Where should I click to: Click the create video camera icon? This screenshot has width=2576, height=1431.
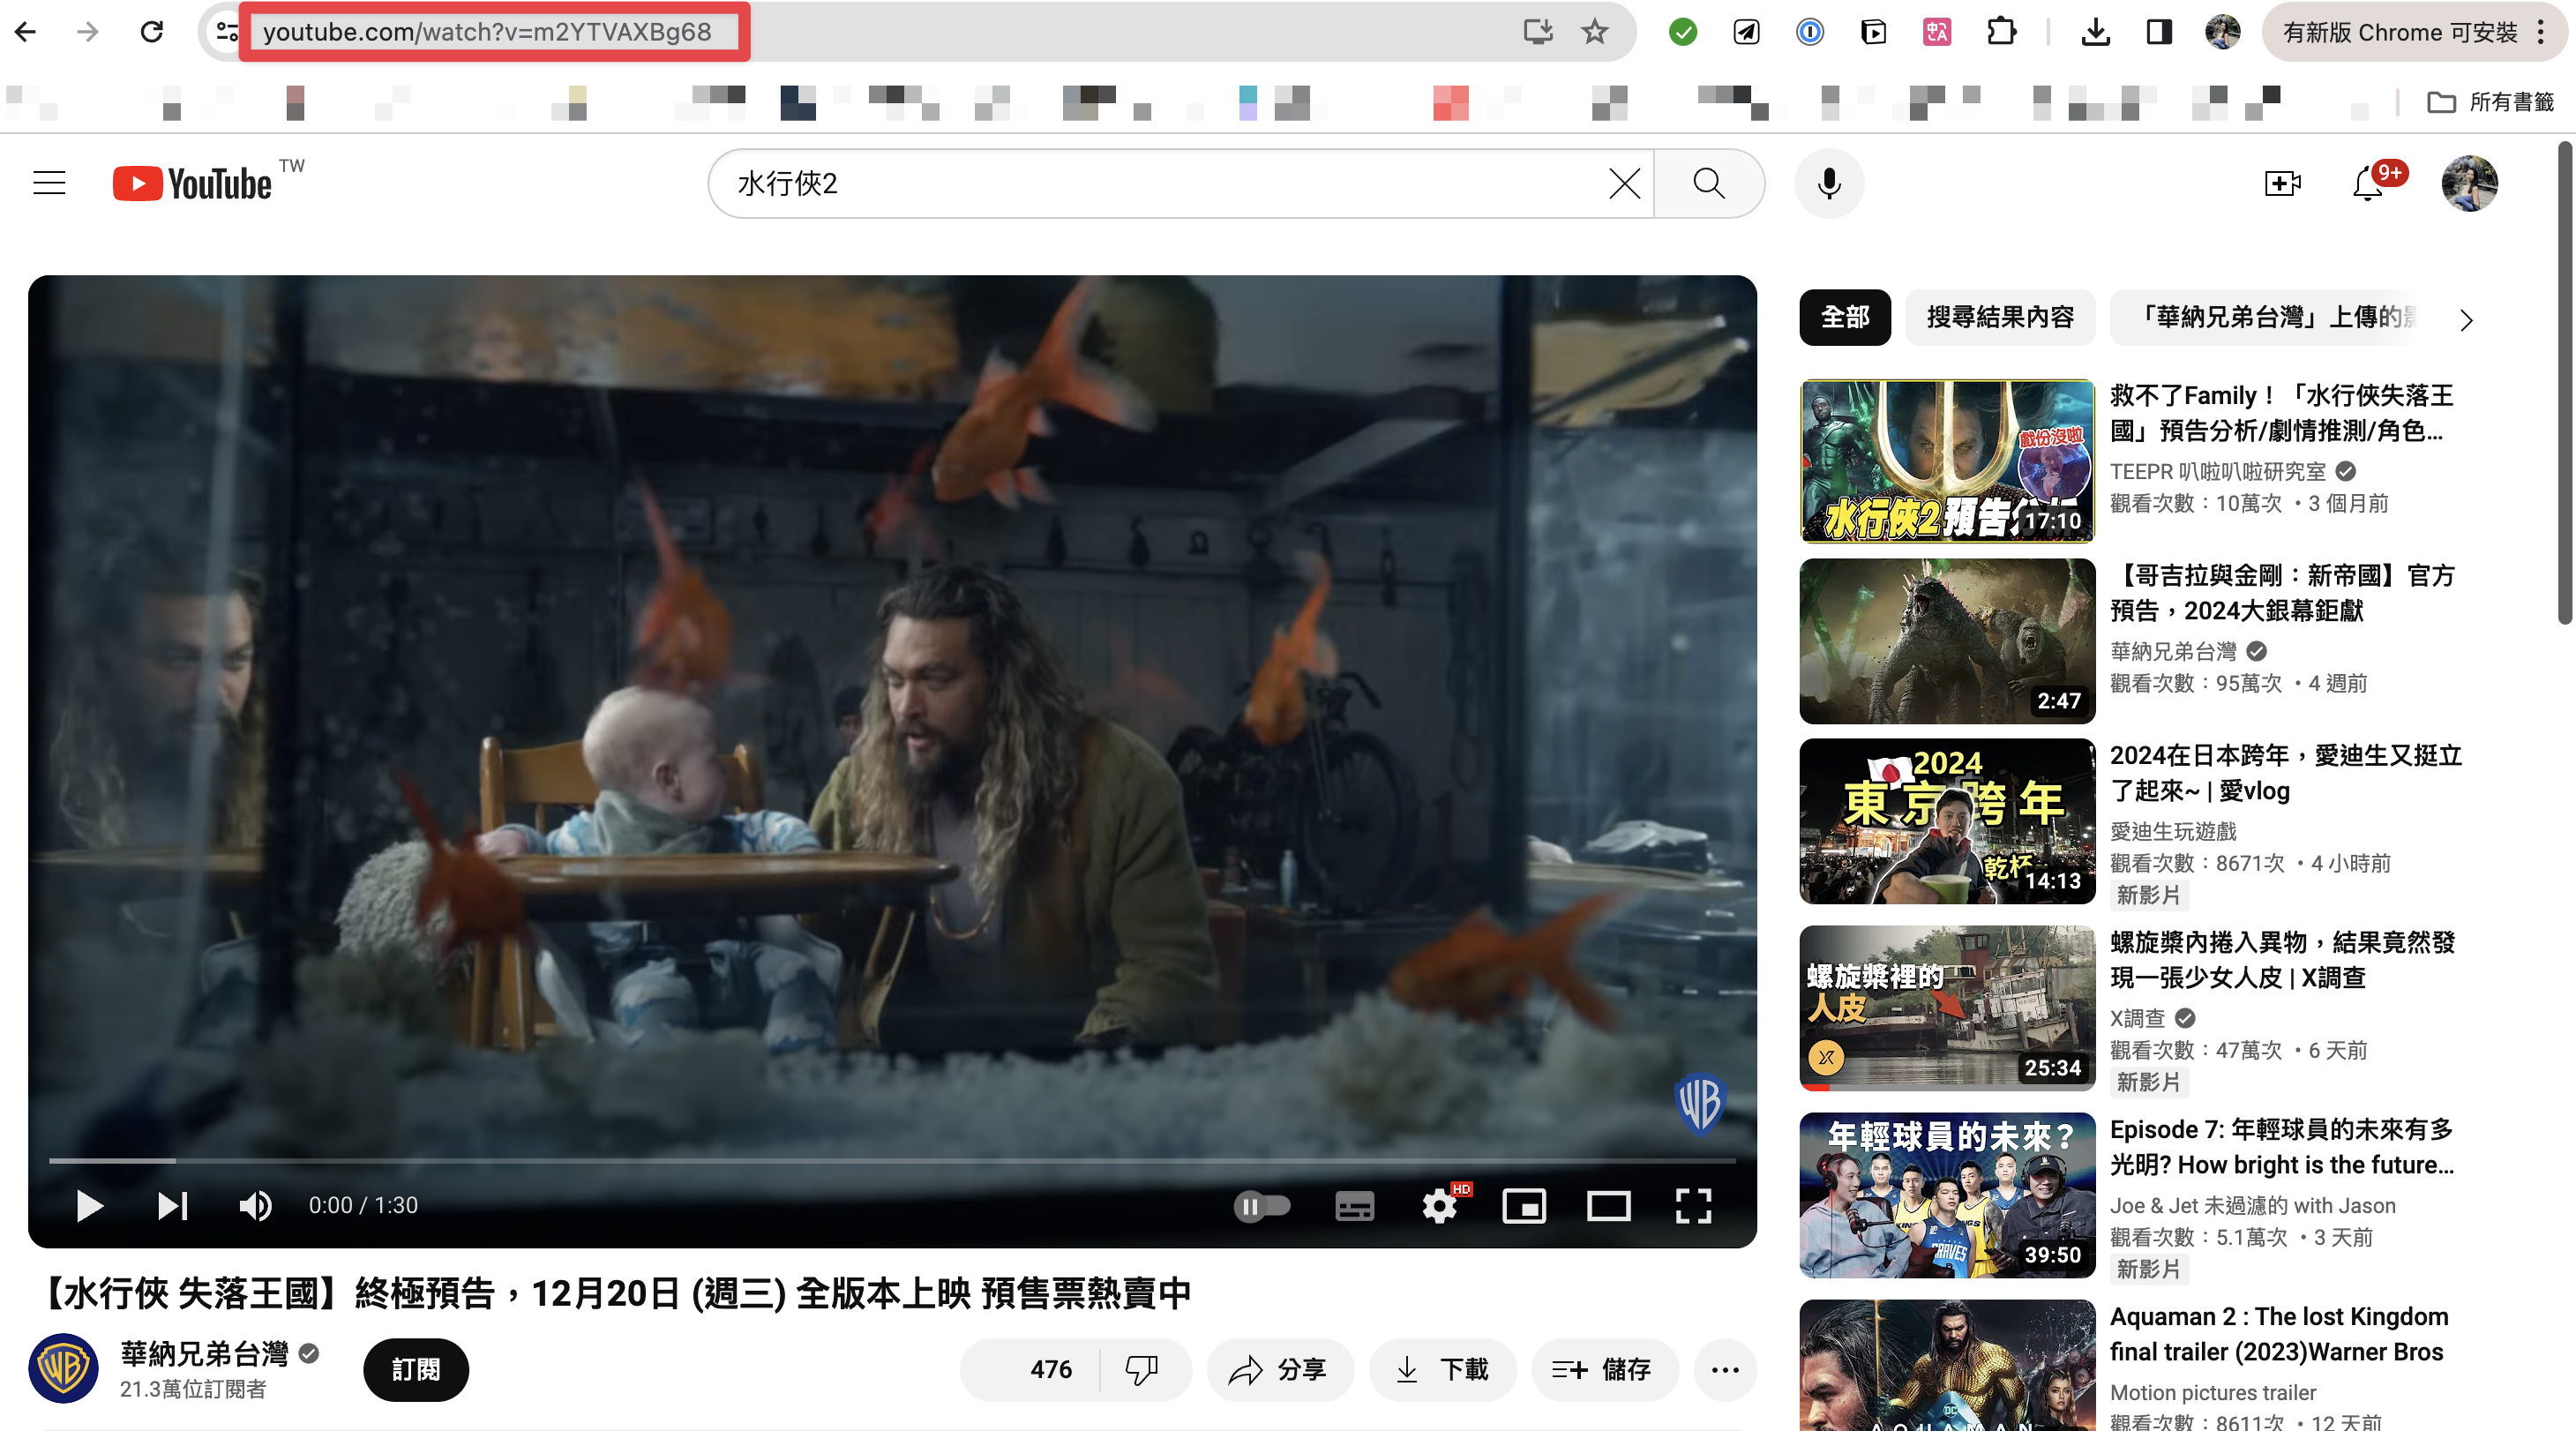[2282, 184]
